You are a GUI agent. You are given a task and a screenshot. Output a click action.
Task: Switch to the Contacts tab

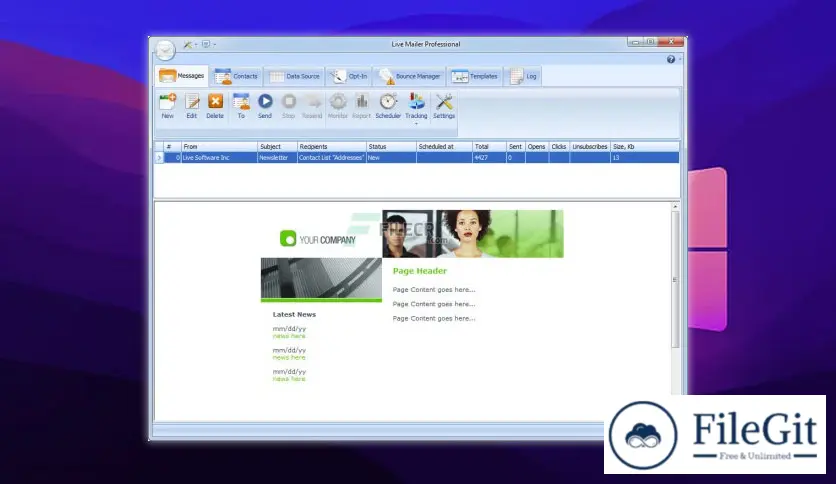[236, 76]
